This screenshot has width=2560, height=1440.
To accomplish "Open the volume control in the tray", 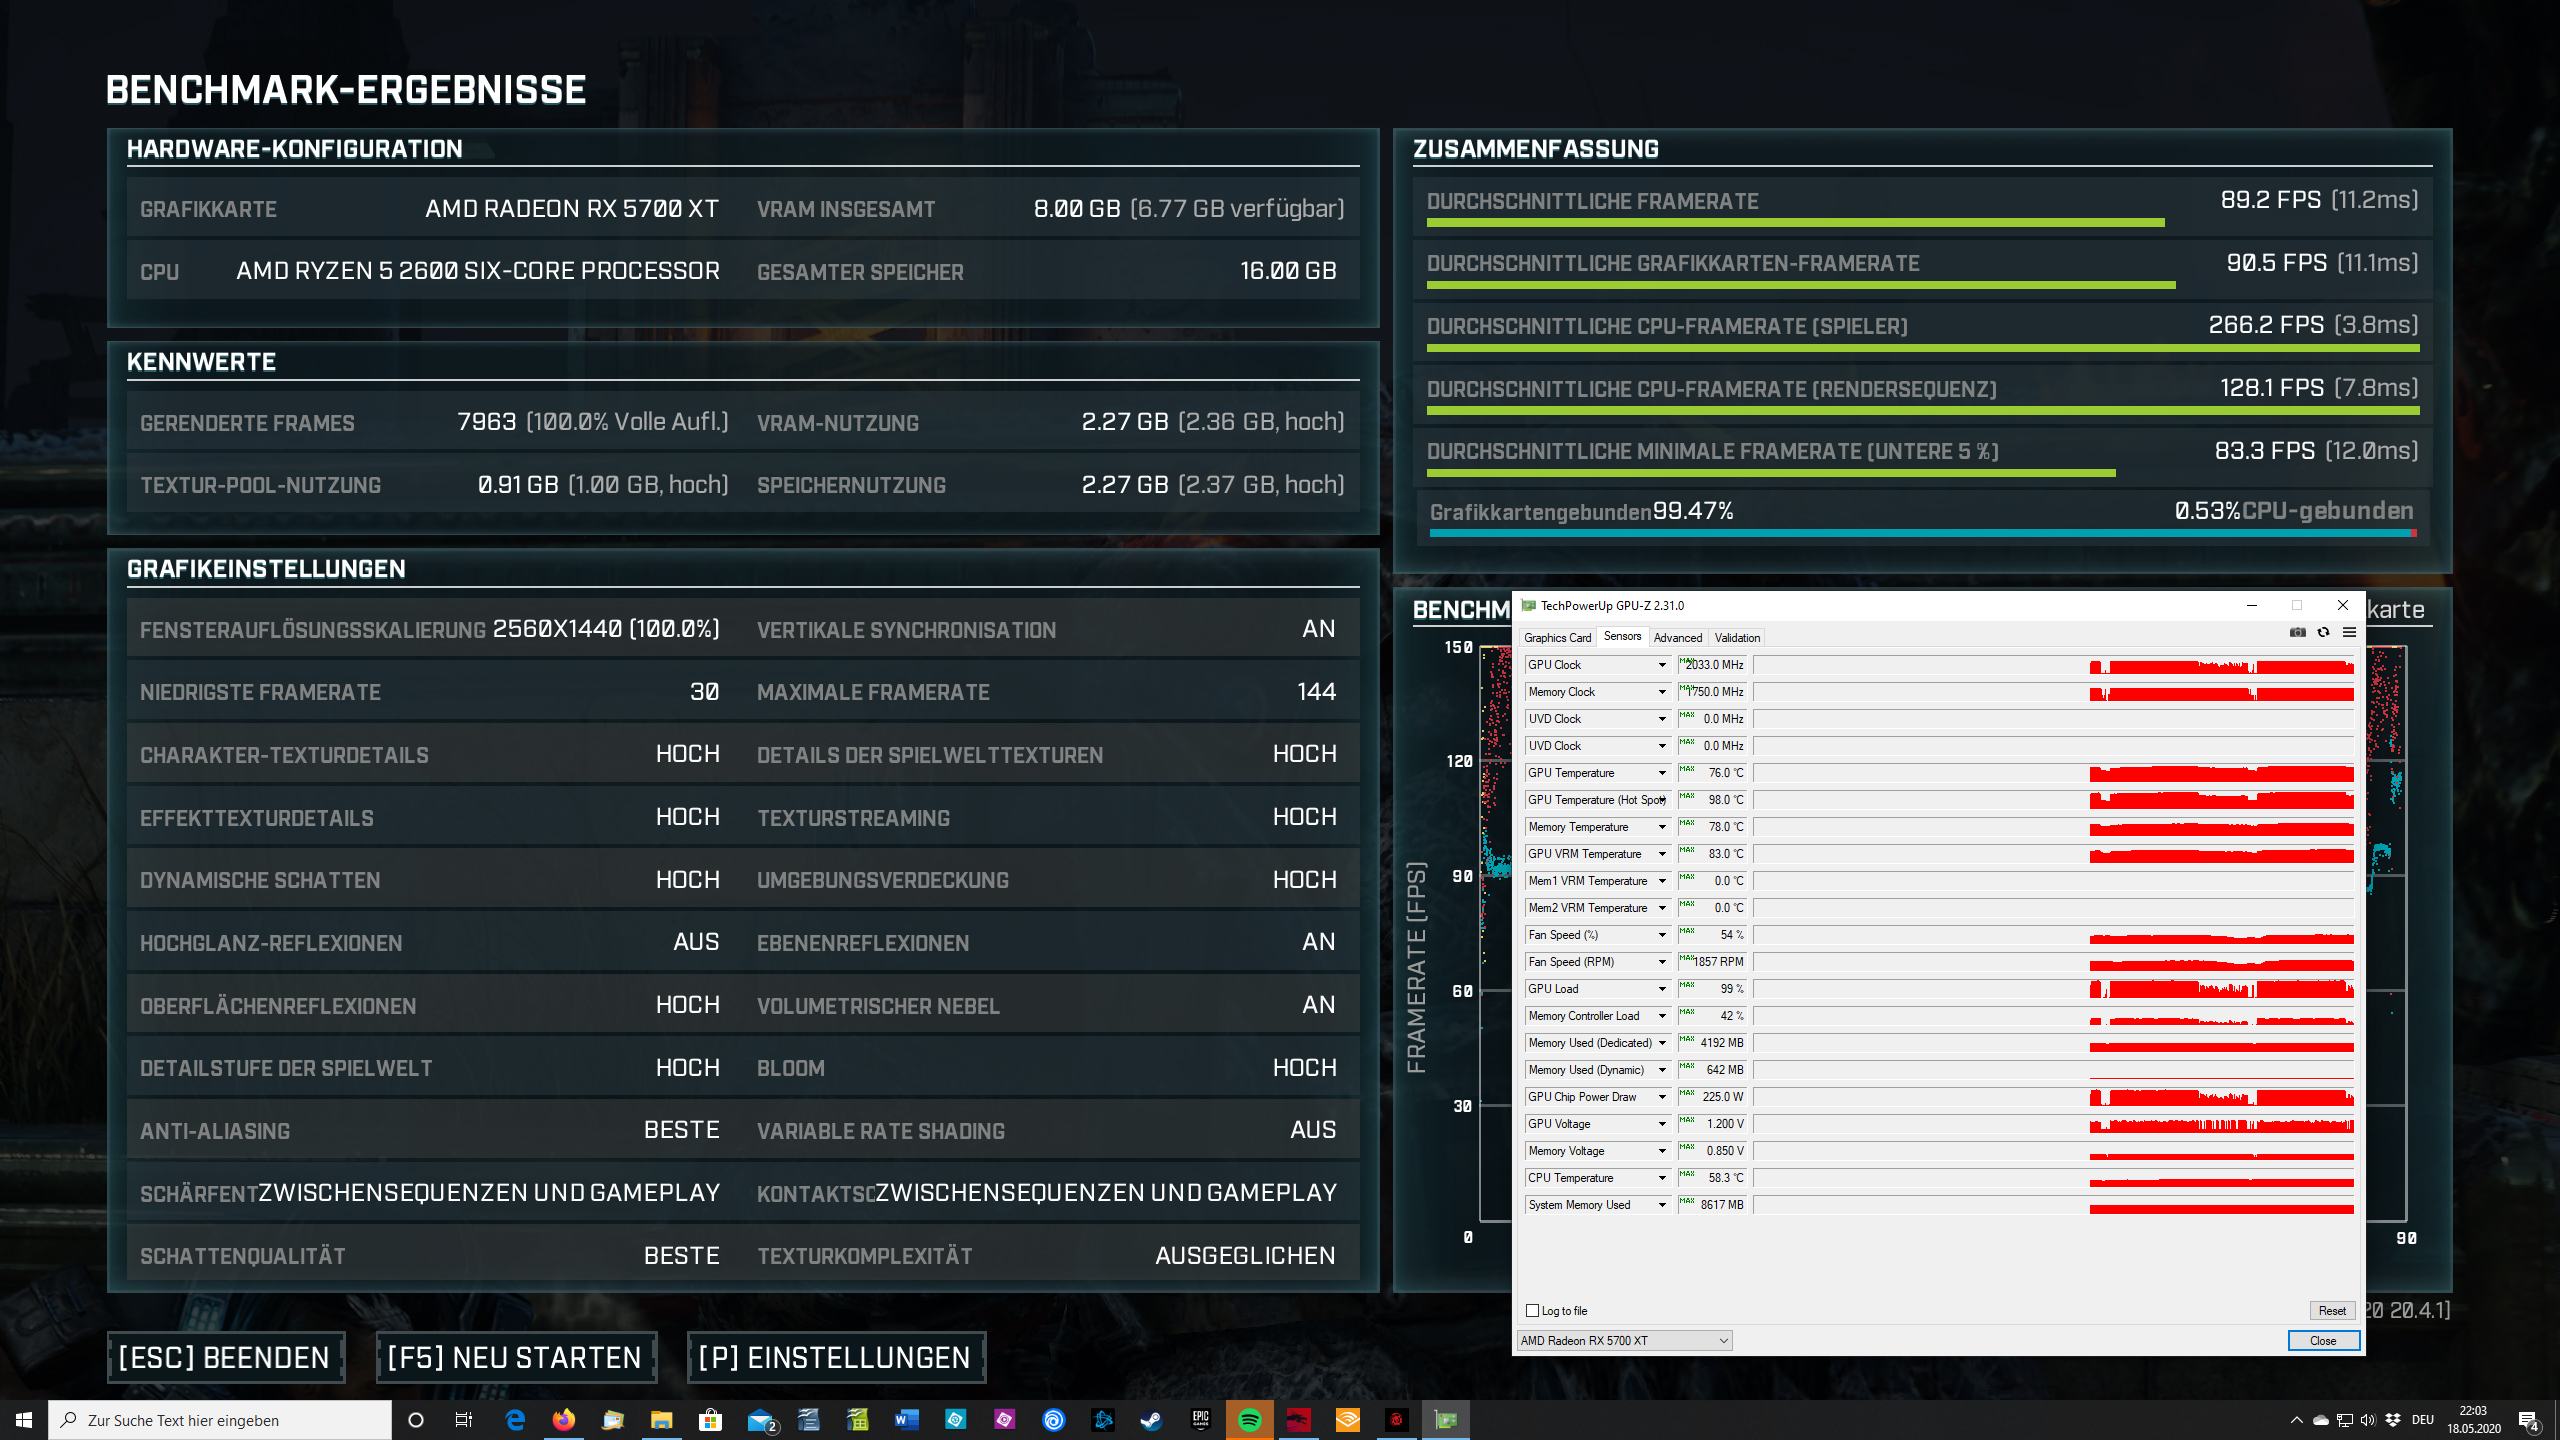I will (x=2367, y=1420).
